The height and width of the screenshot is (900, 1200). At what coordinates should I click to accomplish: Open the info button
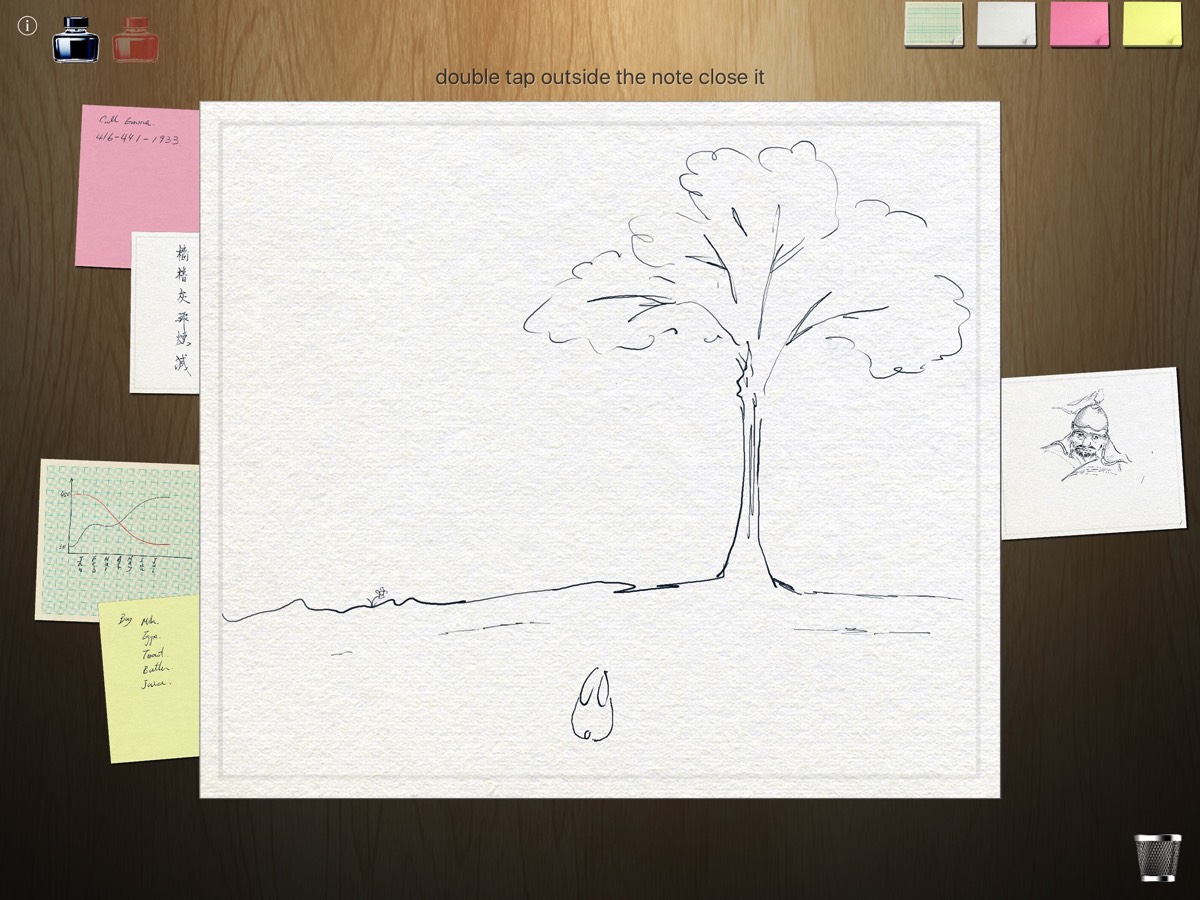point(28,26)
